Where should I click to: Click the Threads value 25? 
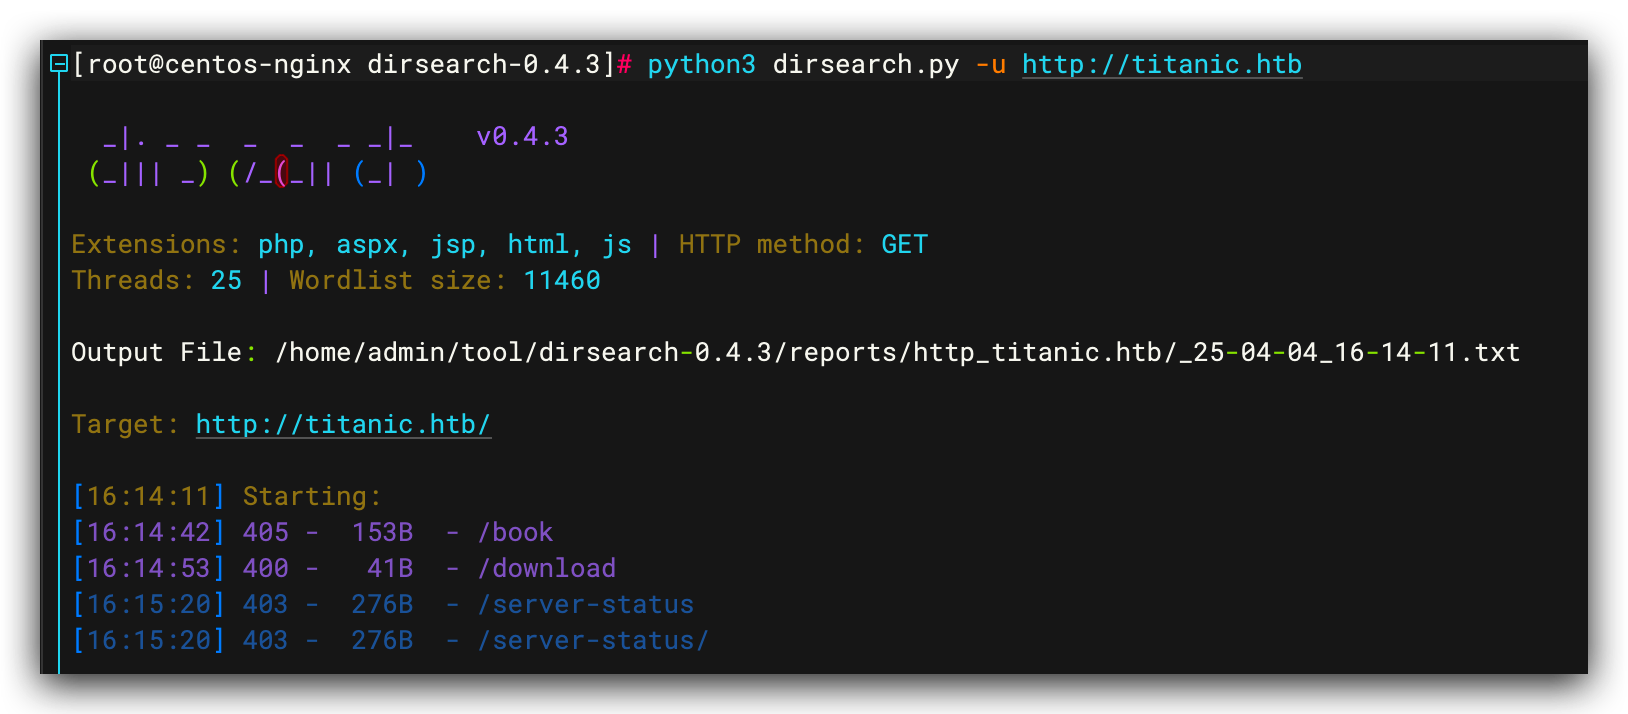tap(226, 281)
